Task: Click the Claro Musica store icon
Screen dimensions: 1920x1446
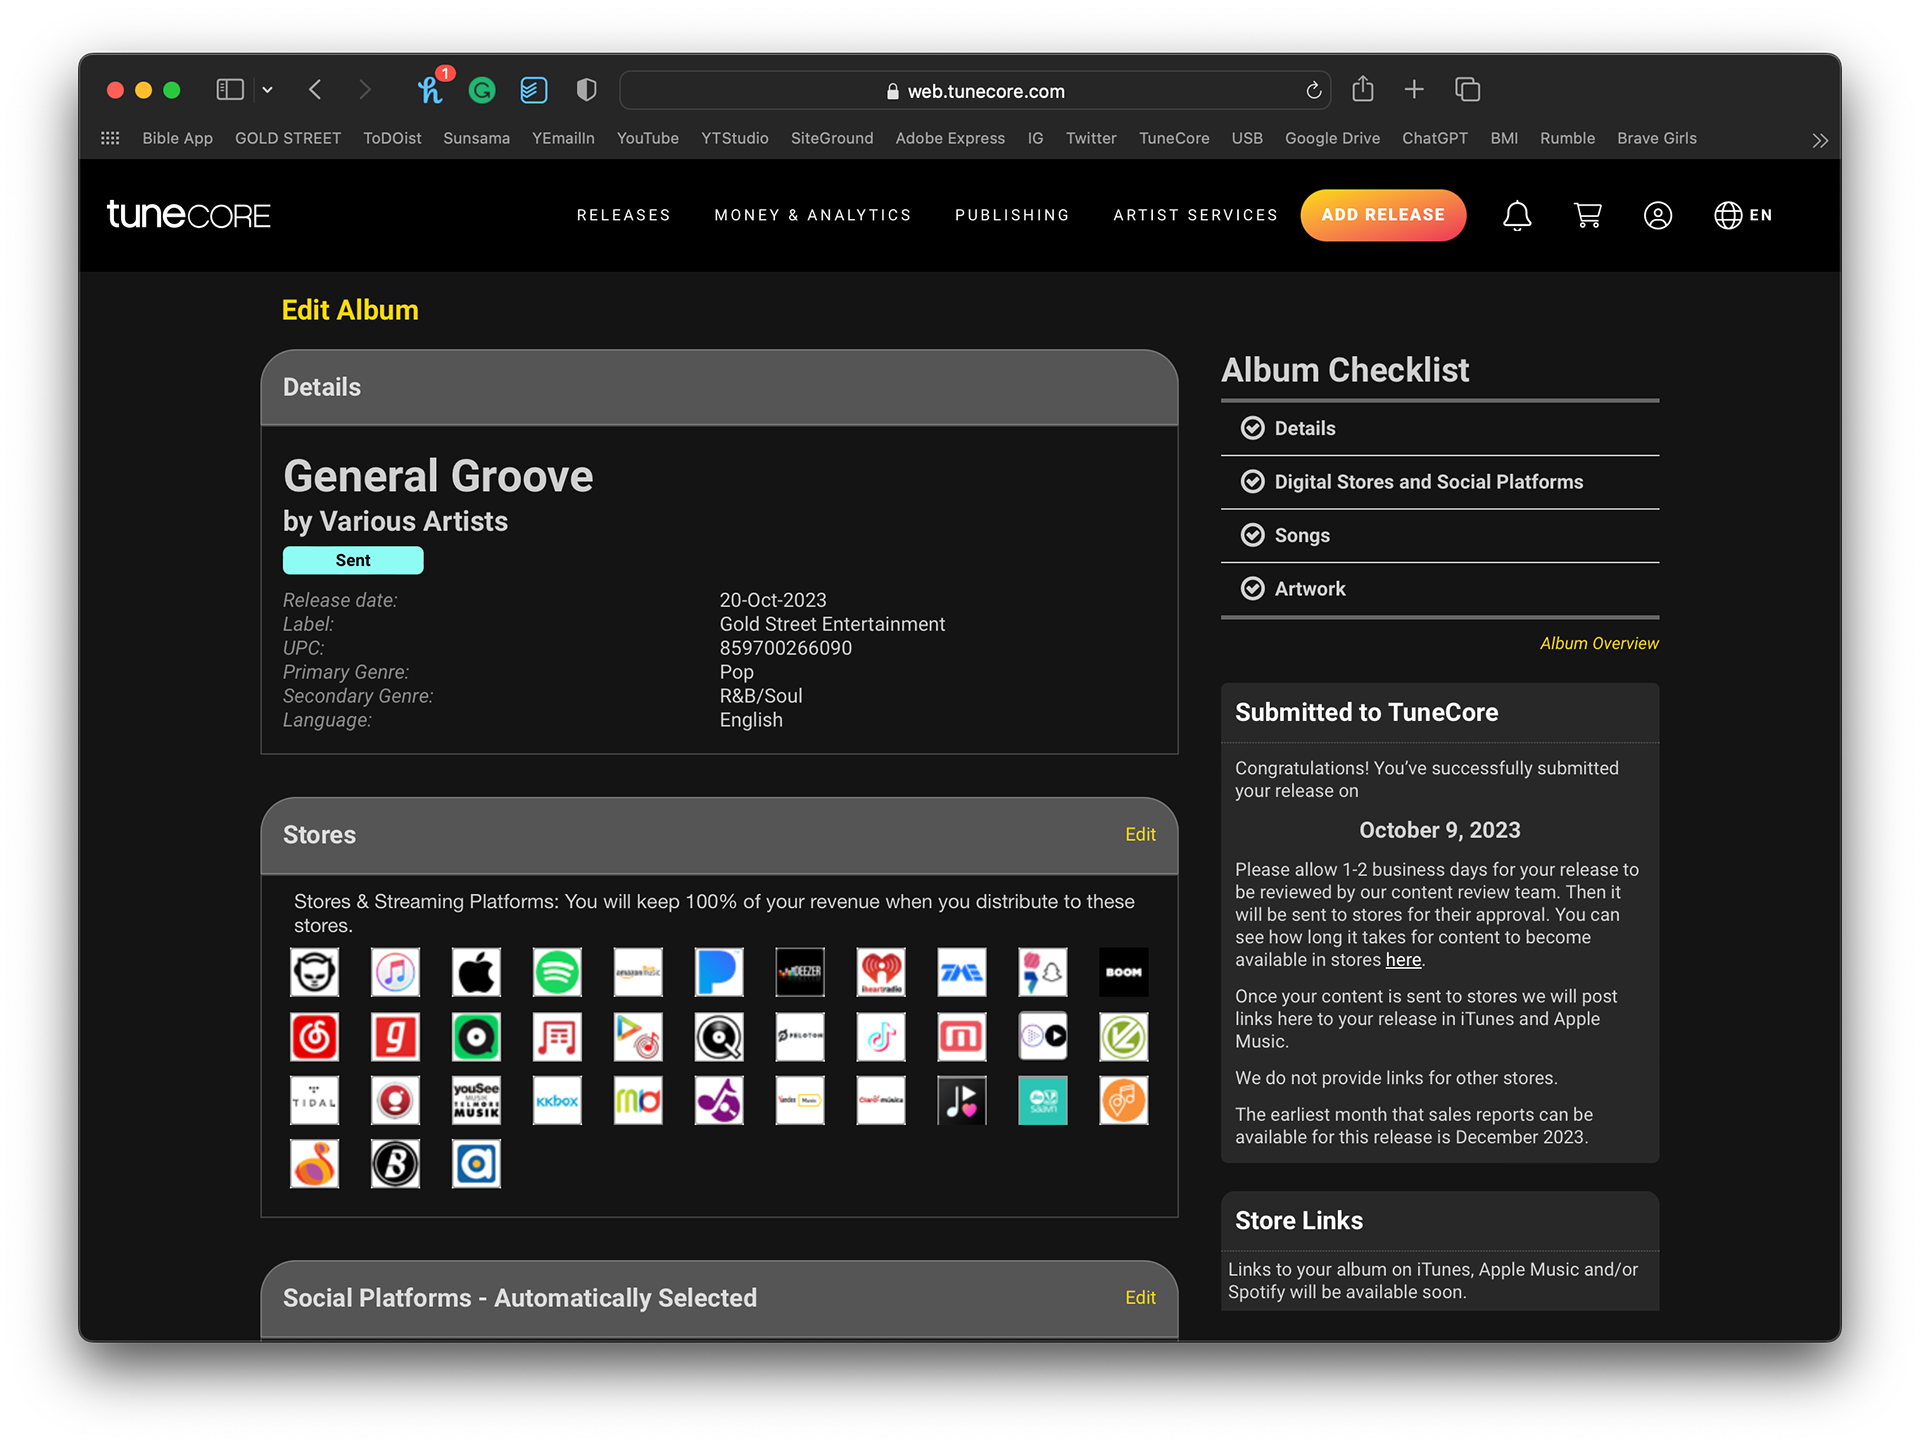Action: pyautogui.click(x=881, y=1101)
